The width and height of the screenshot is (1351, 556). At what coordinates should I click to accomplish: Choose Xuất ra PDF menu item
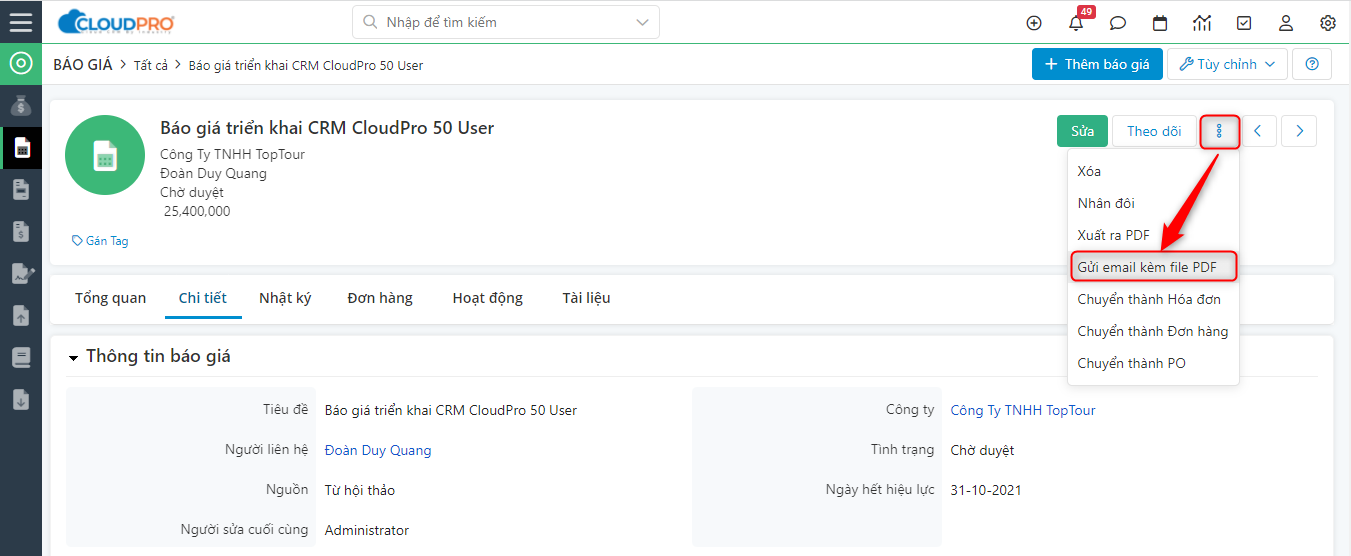[1153, 235]
